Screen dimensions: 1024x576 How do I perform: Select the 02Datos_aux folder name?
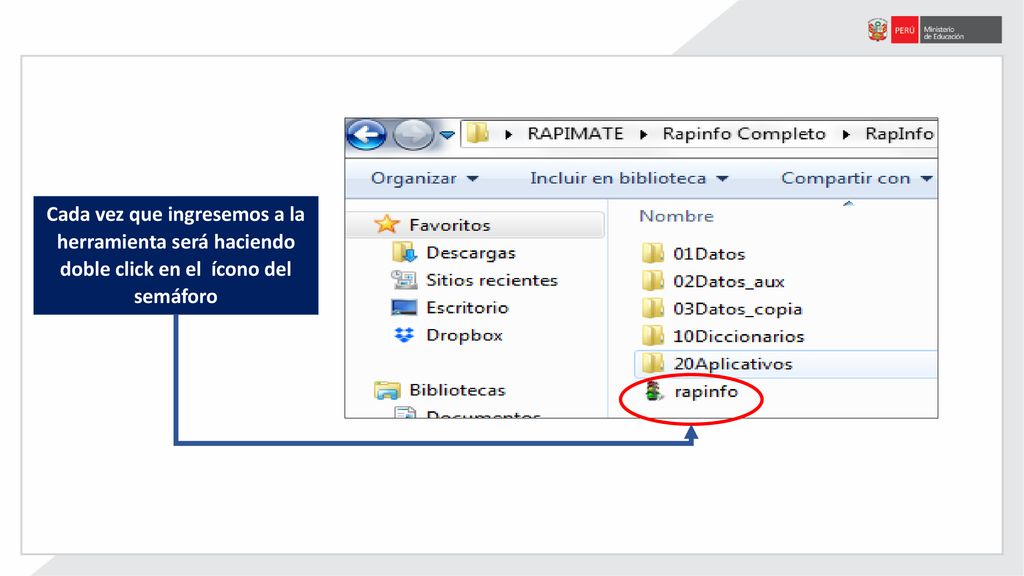tap(729, 281)
